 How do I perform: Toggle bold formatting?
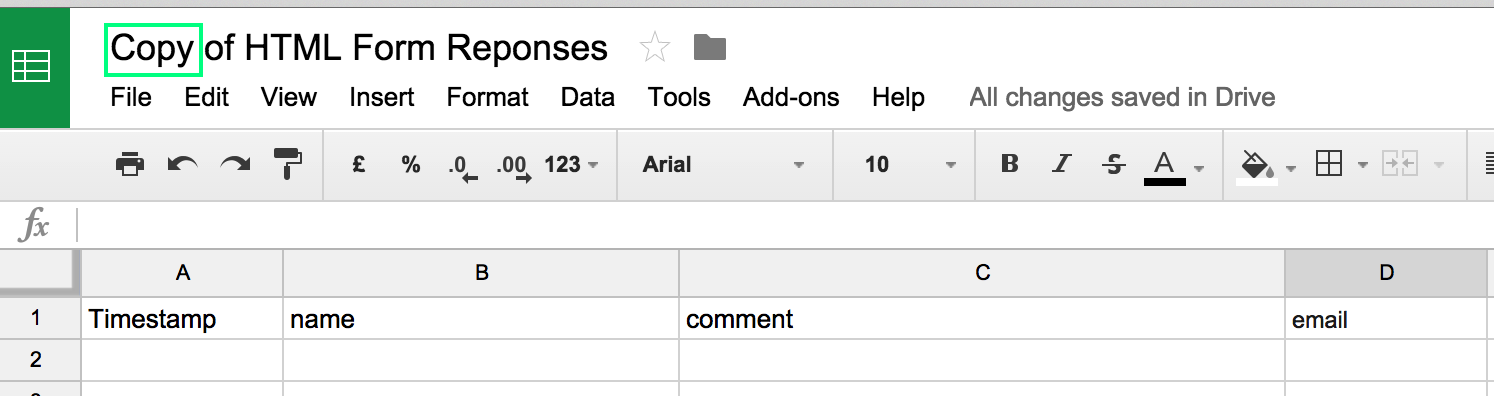click(1010, 164)
